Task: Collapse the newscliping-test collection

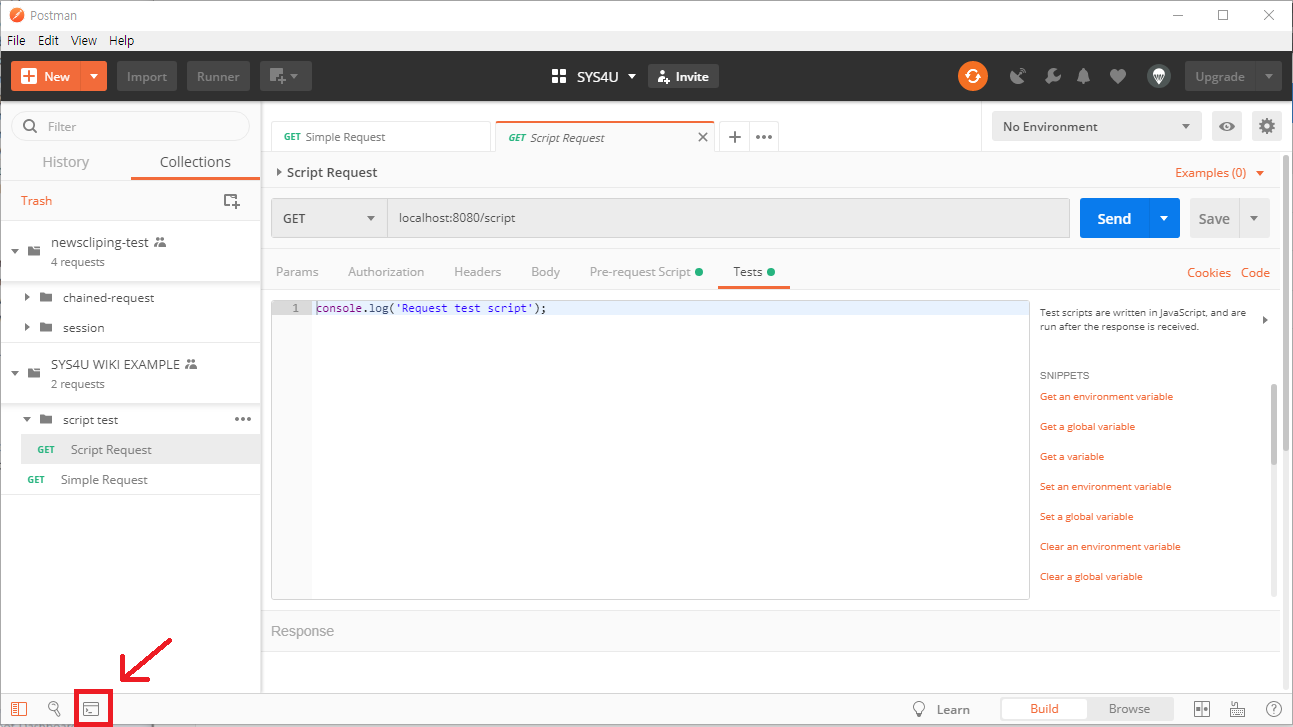Action: [15, 250]
